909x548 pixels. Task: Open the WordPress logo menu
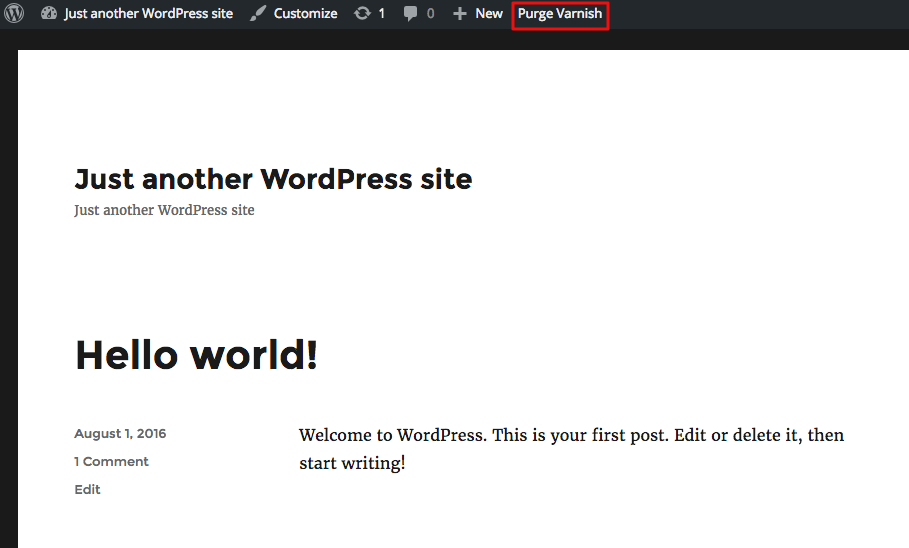pyautogui.click(x=15, y=14)
